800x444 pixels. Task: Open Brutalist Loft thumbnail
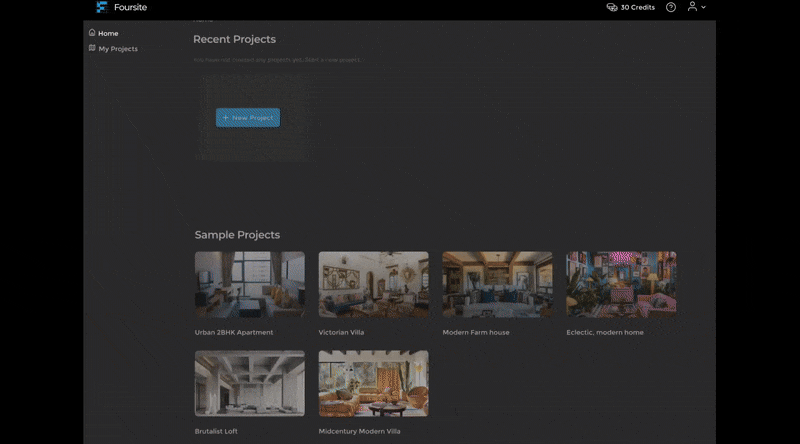coord(249,383)
